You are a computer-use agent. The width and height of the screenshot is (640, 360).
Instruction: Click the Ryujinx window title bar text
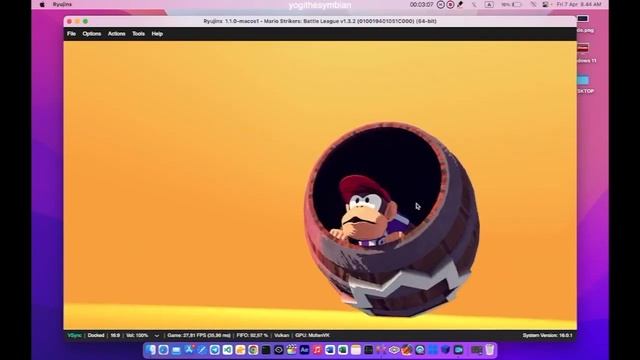320,21
